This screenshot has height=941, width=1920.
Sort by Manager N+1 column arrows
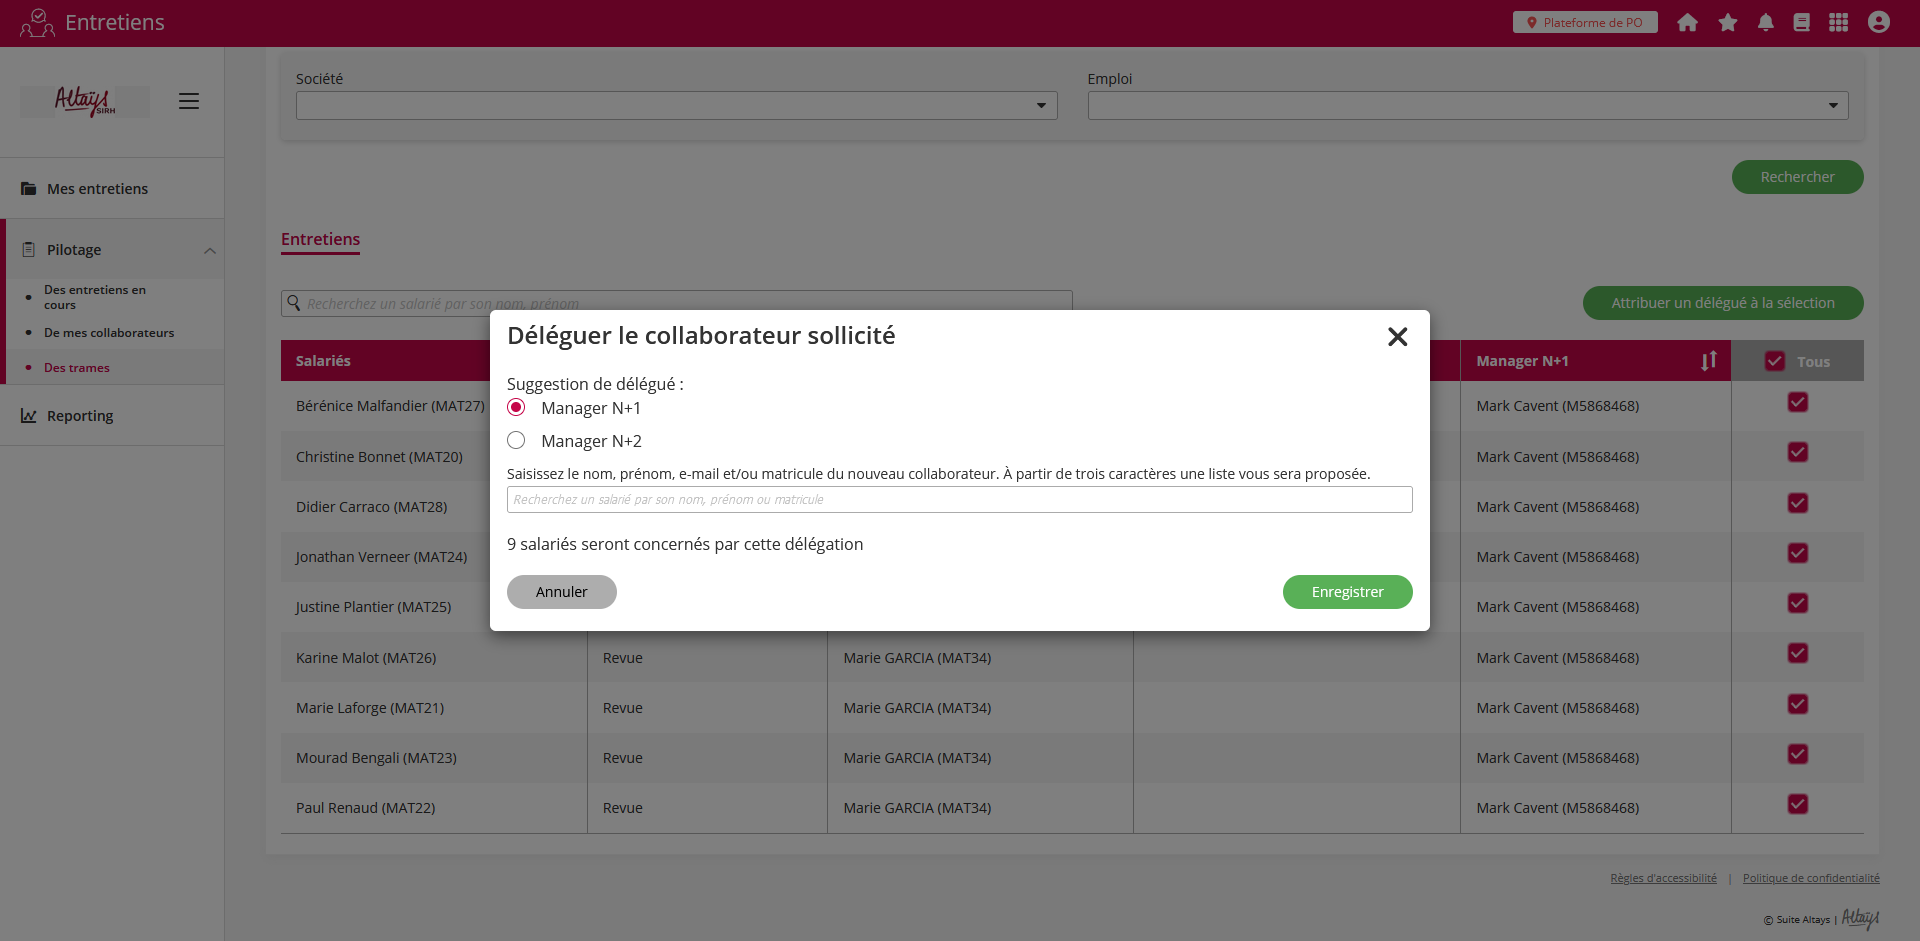1708,361
